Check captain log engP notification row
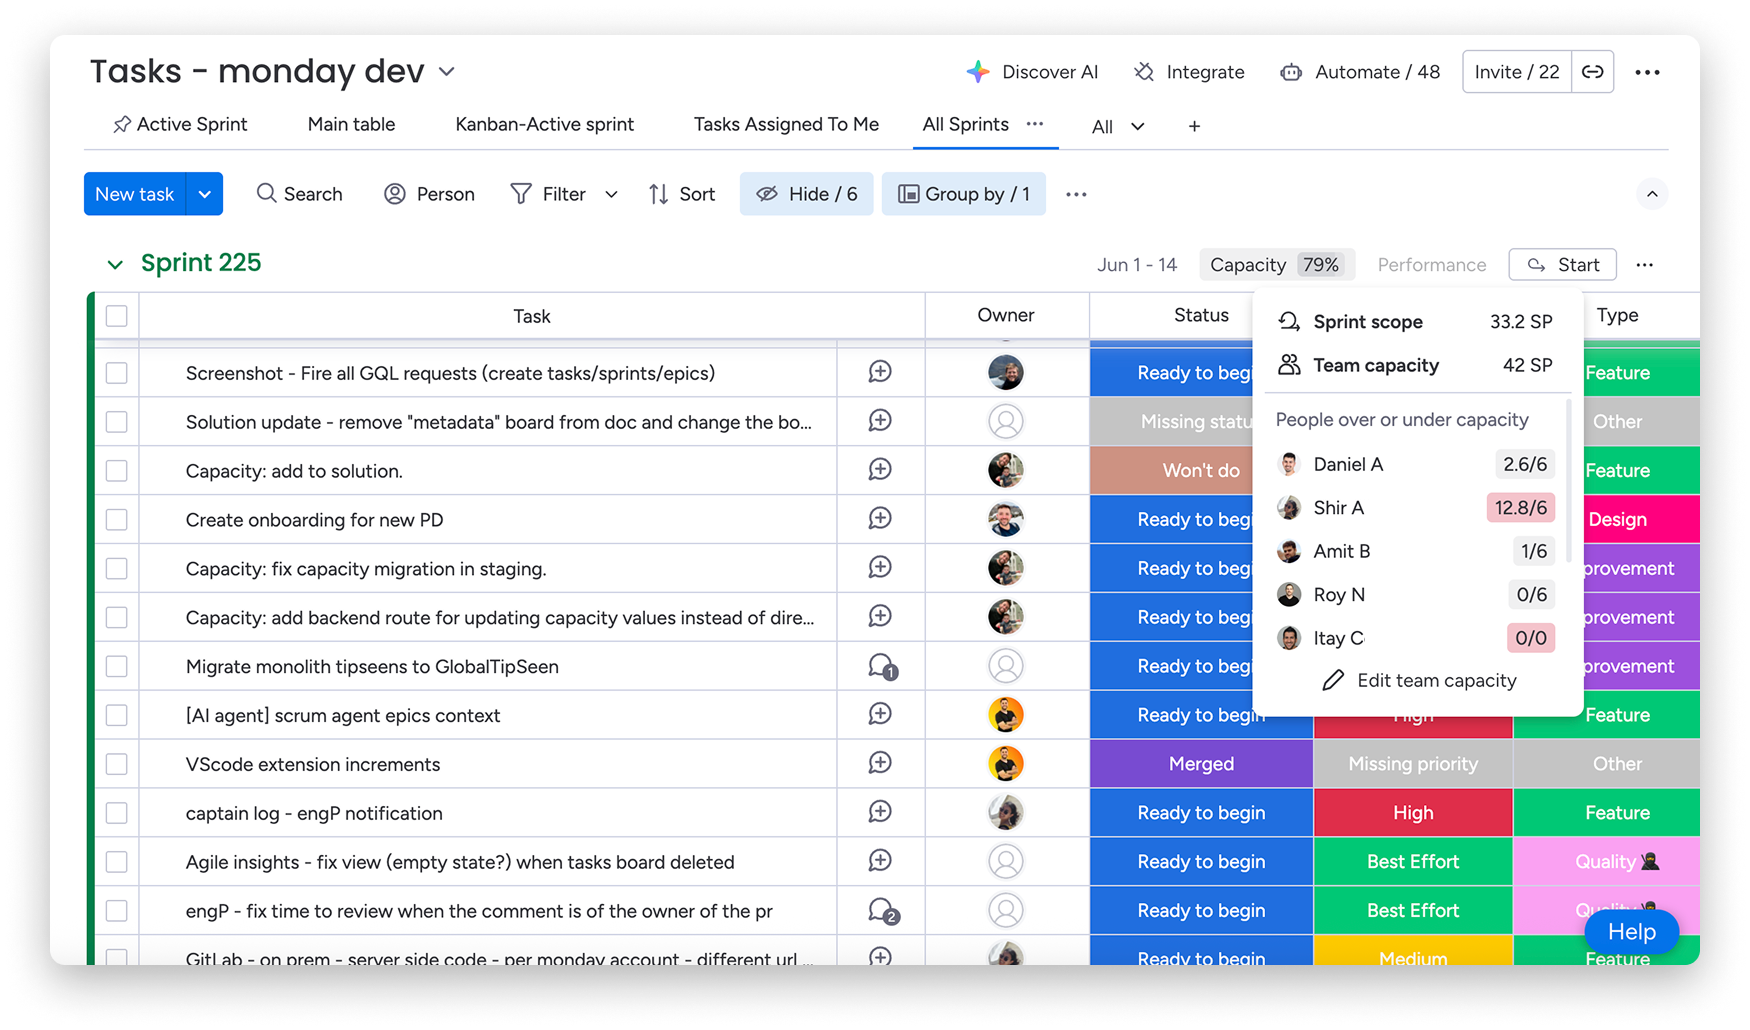The image size is (1750, 1030). pos(117,813)
